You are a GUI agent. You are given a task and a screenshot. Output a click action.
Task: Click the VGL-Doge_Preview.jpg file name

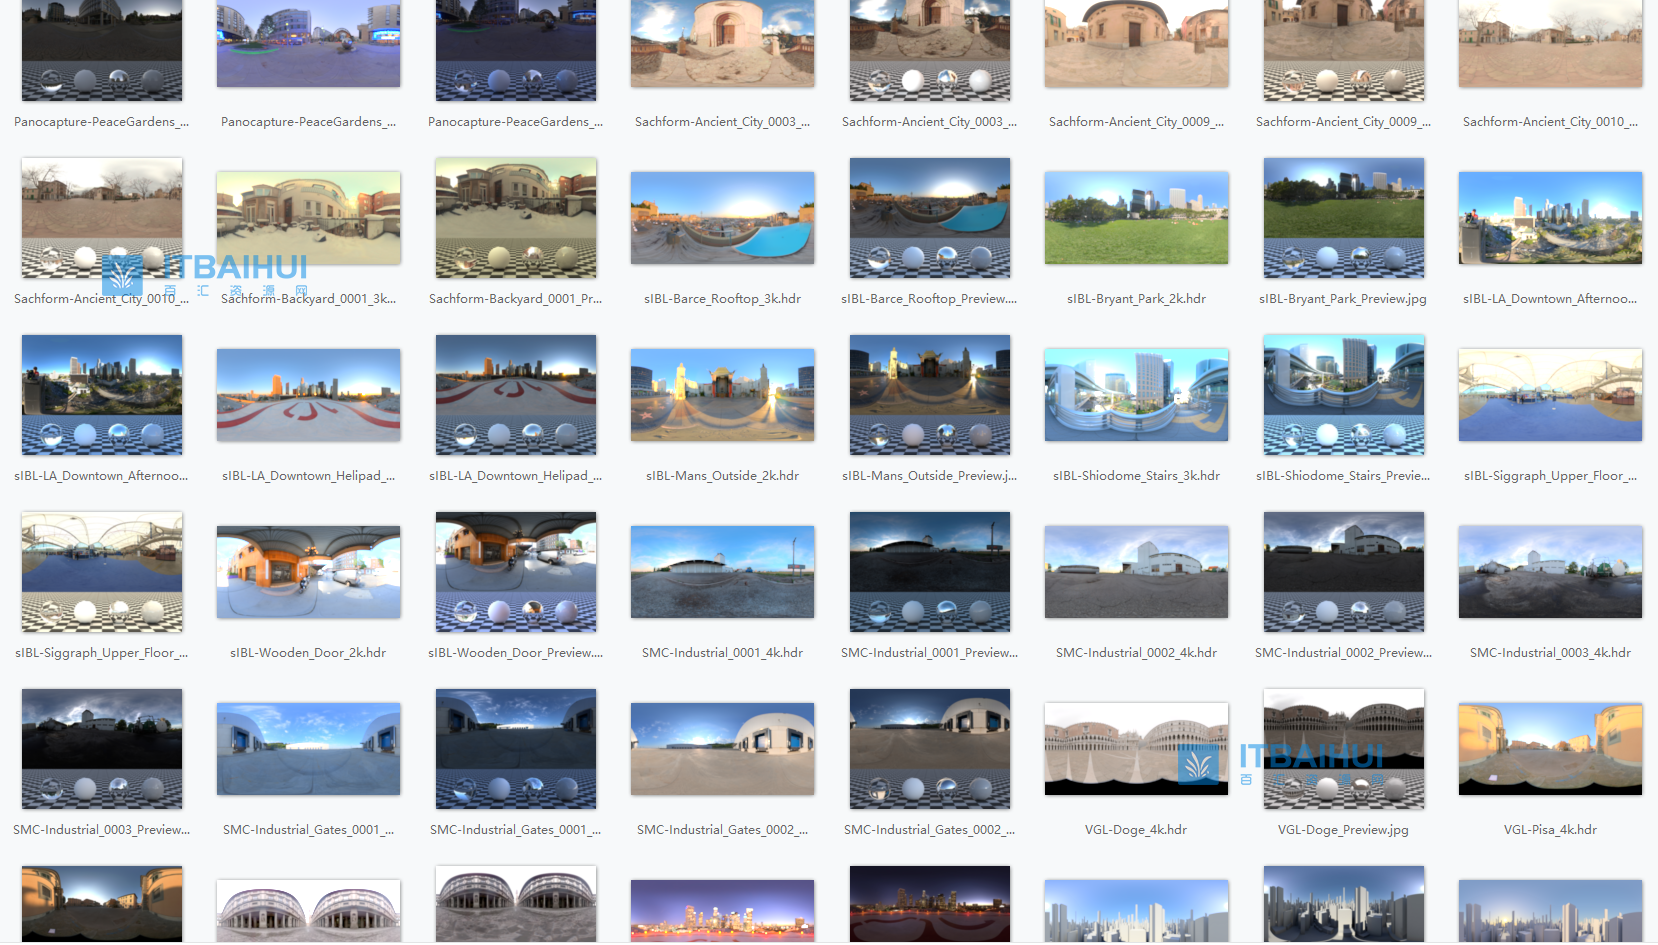click(1343, 830)
